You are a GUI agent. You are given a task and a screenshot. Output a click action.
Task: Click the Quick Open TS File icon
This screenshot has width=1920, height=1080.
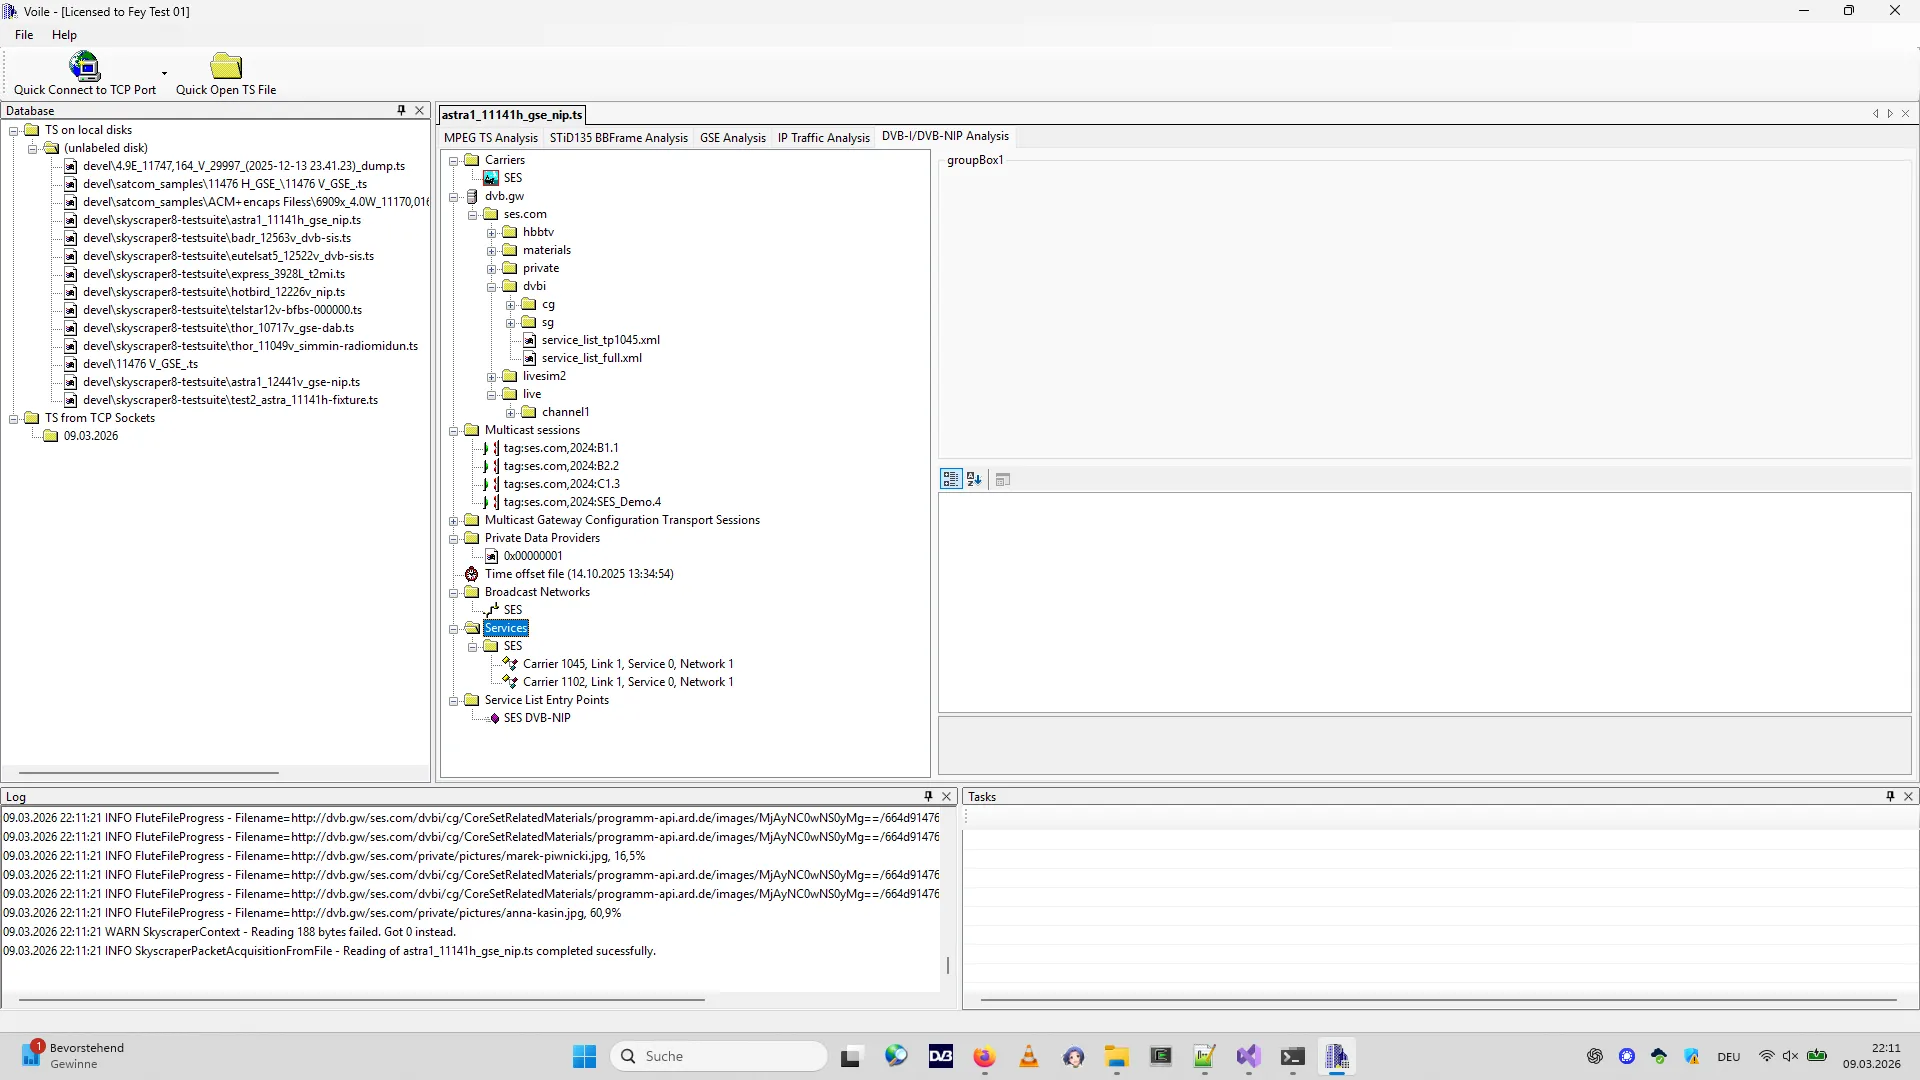[226, 66]
